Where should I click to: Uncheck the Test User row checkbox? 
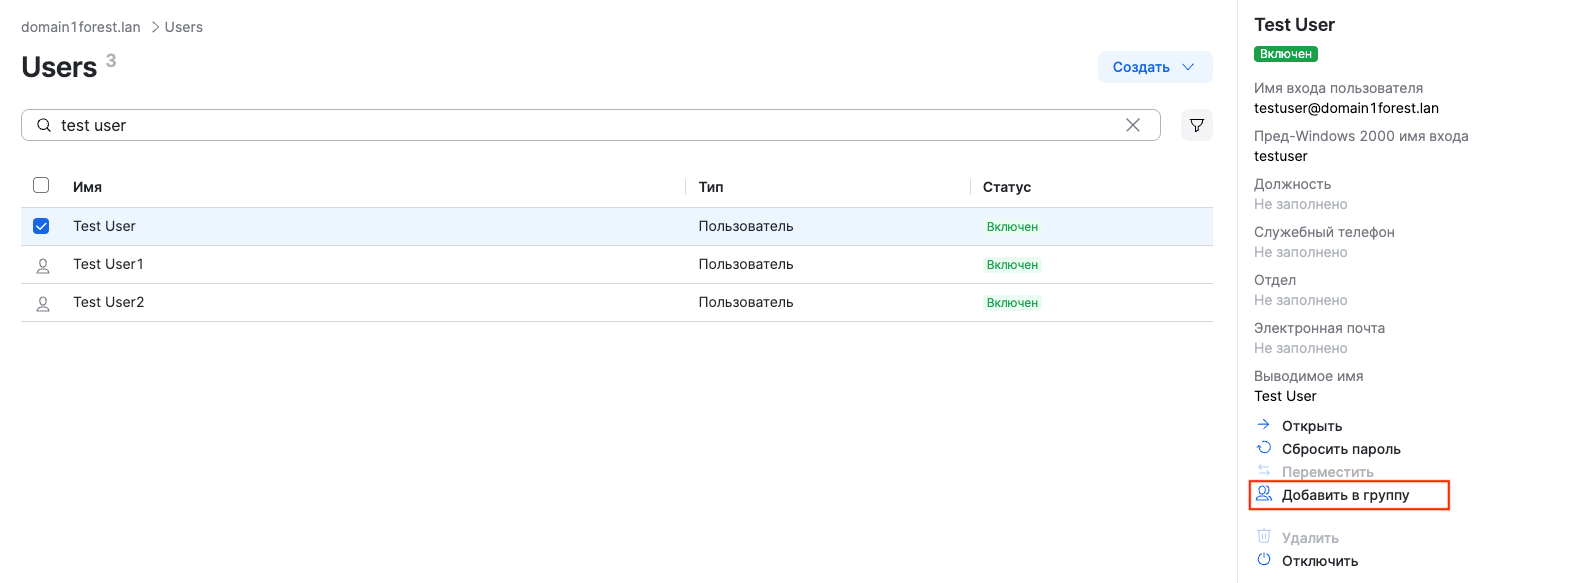pos(41,226)
